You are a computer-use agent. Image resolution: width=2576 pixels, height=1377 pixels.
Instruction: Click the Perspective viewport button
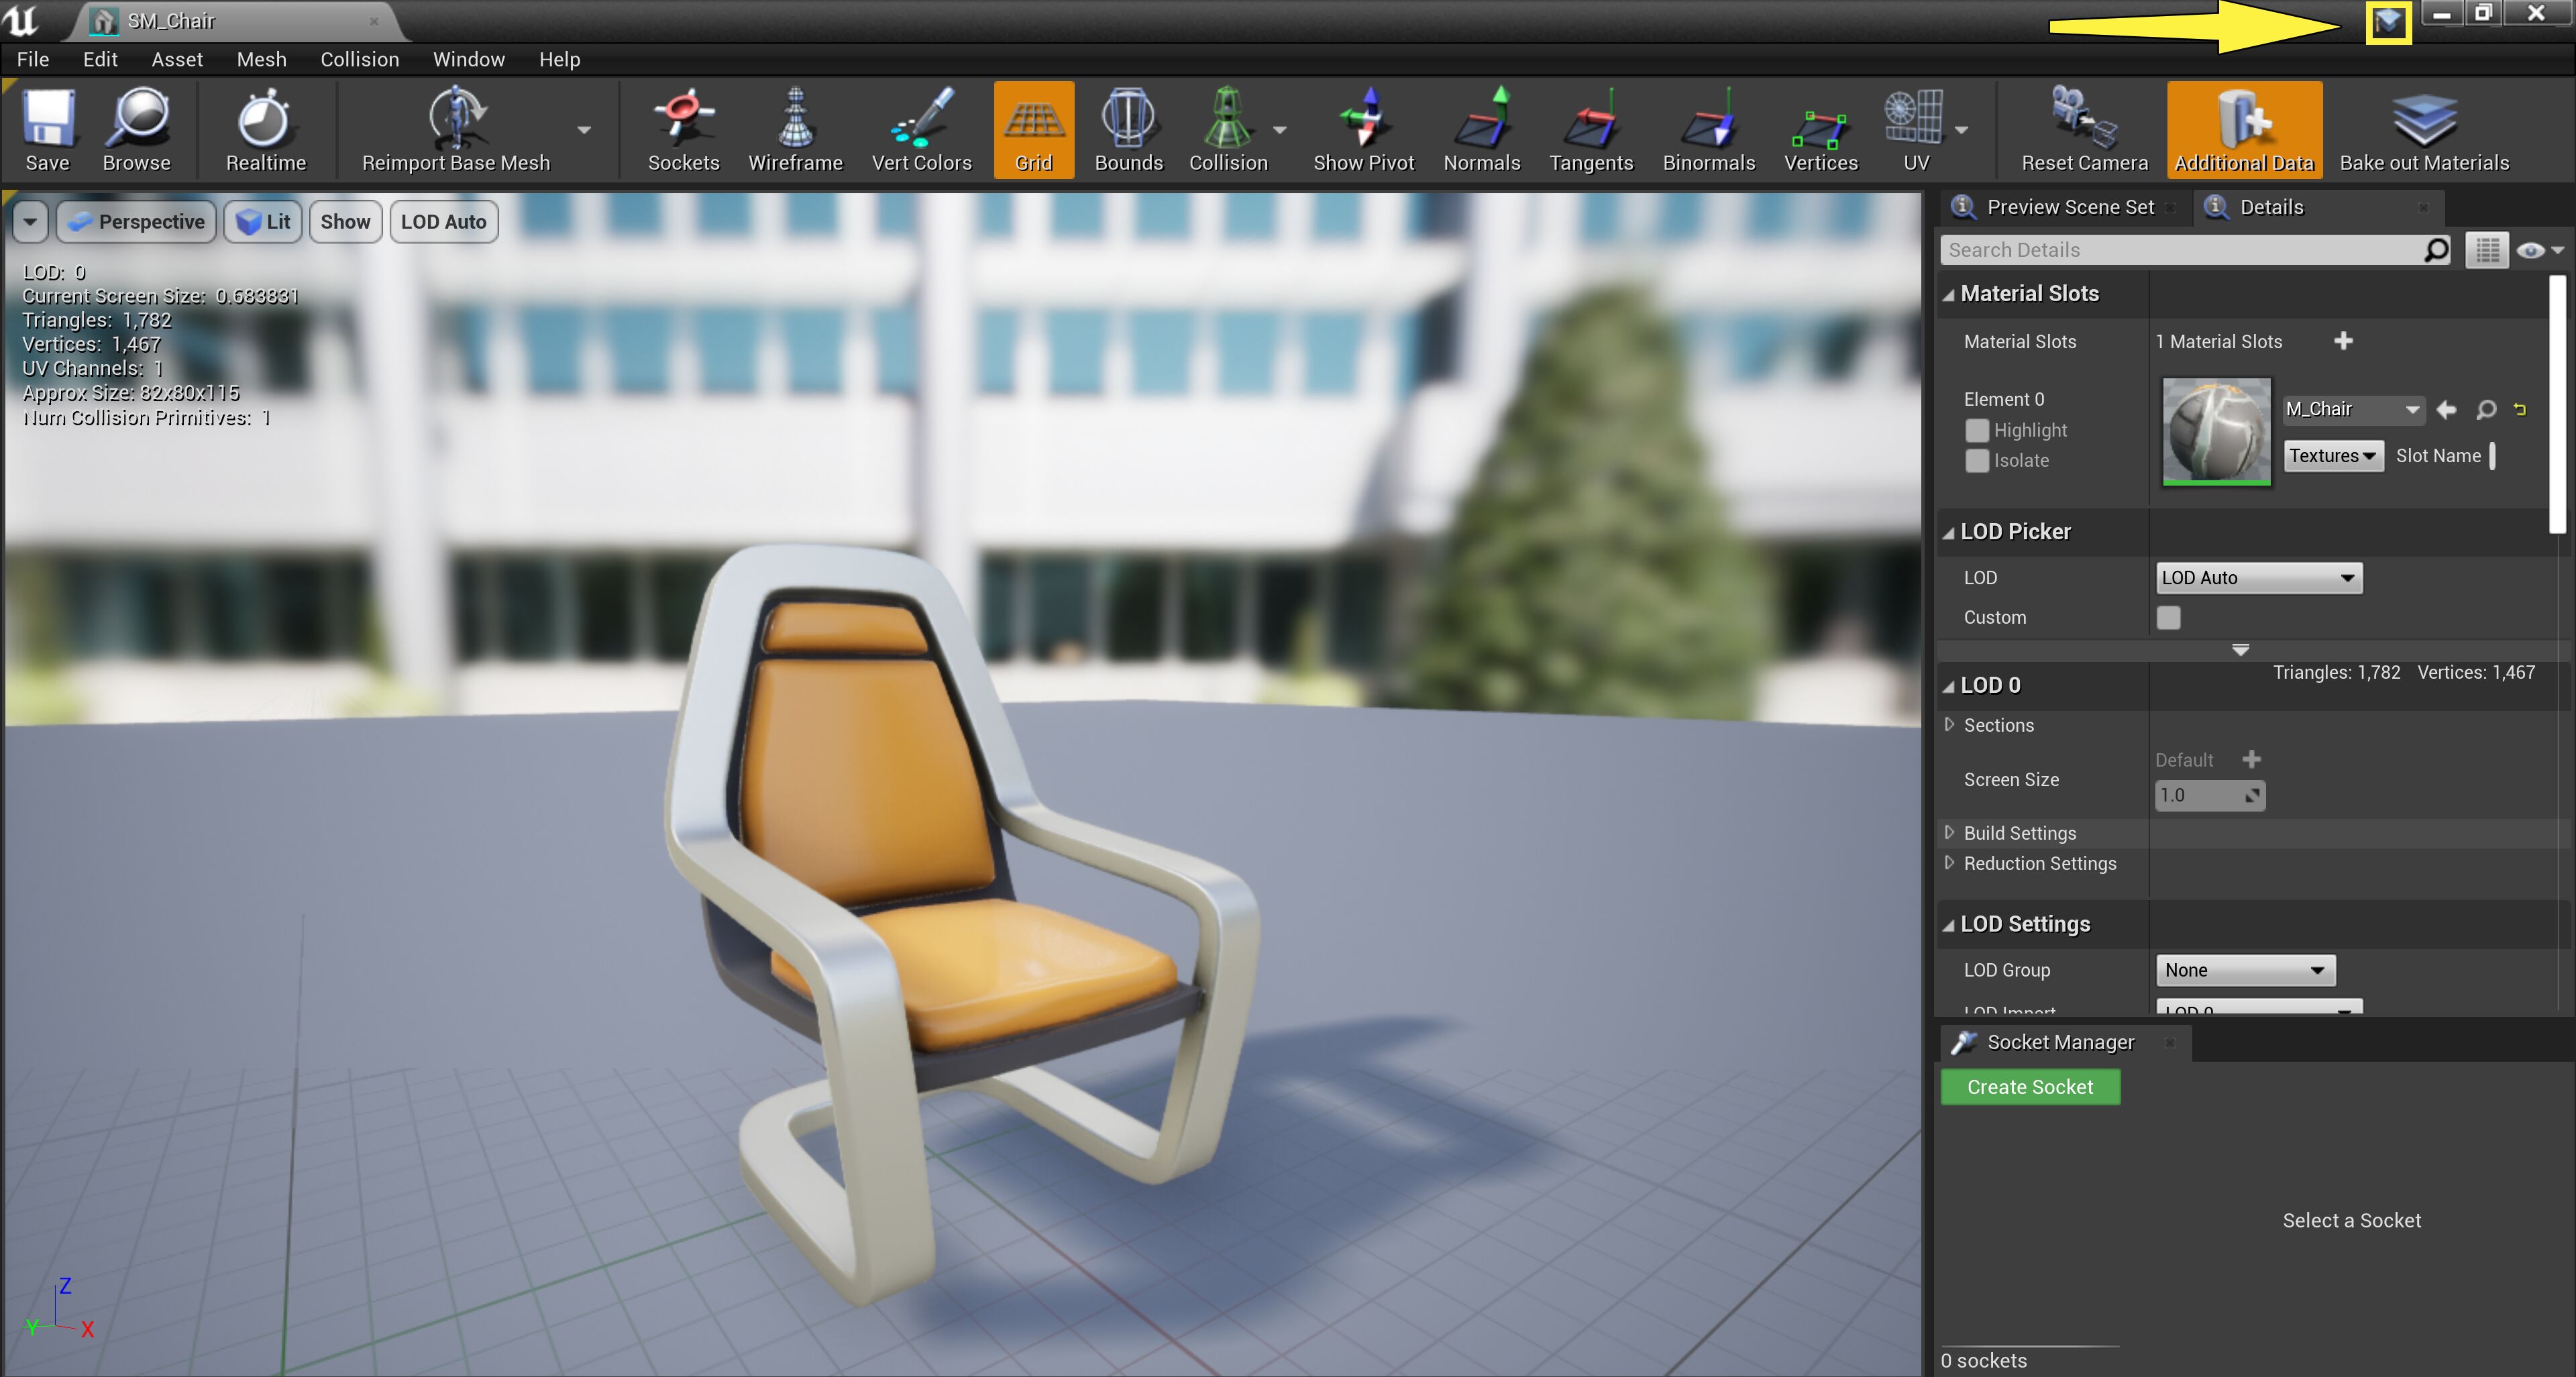[x=137, y=222]
